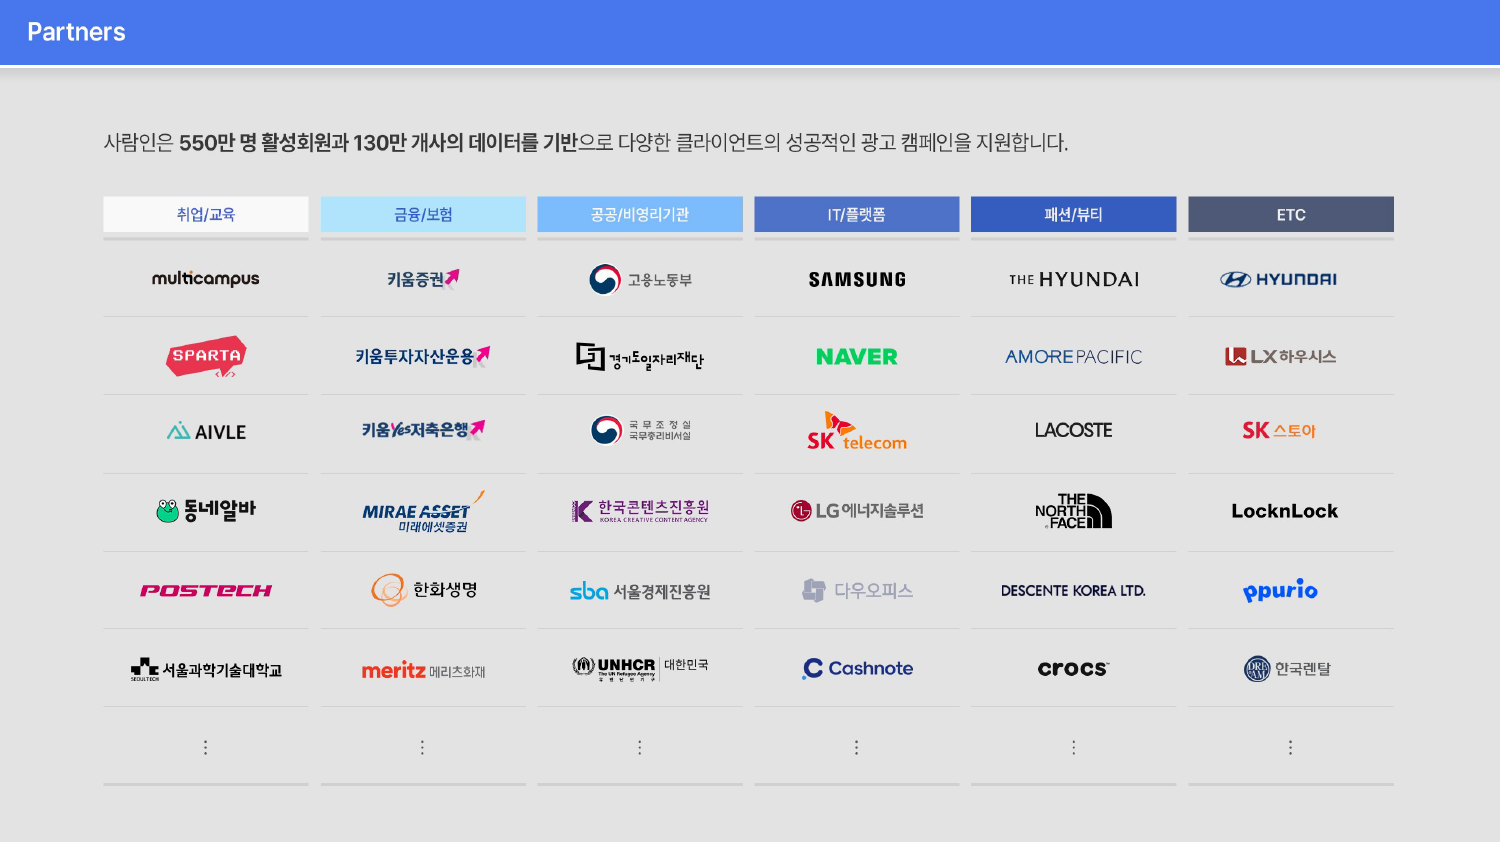Click the 한국렌탈 logo
The height and width of the screenshot is (842, 1500).
point(1287,669)
